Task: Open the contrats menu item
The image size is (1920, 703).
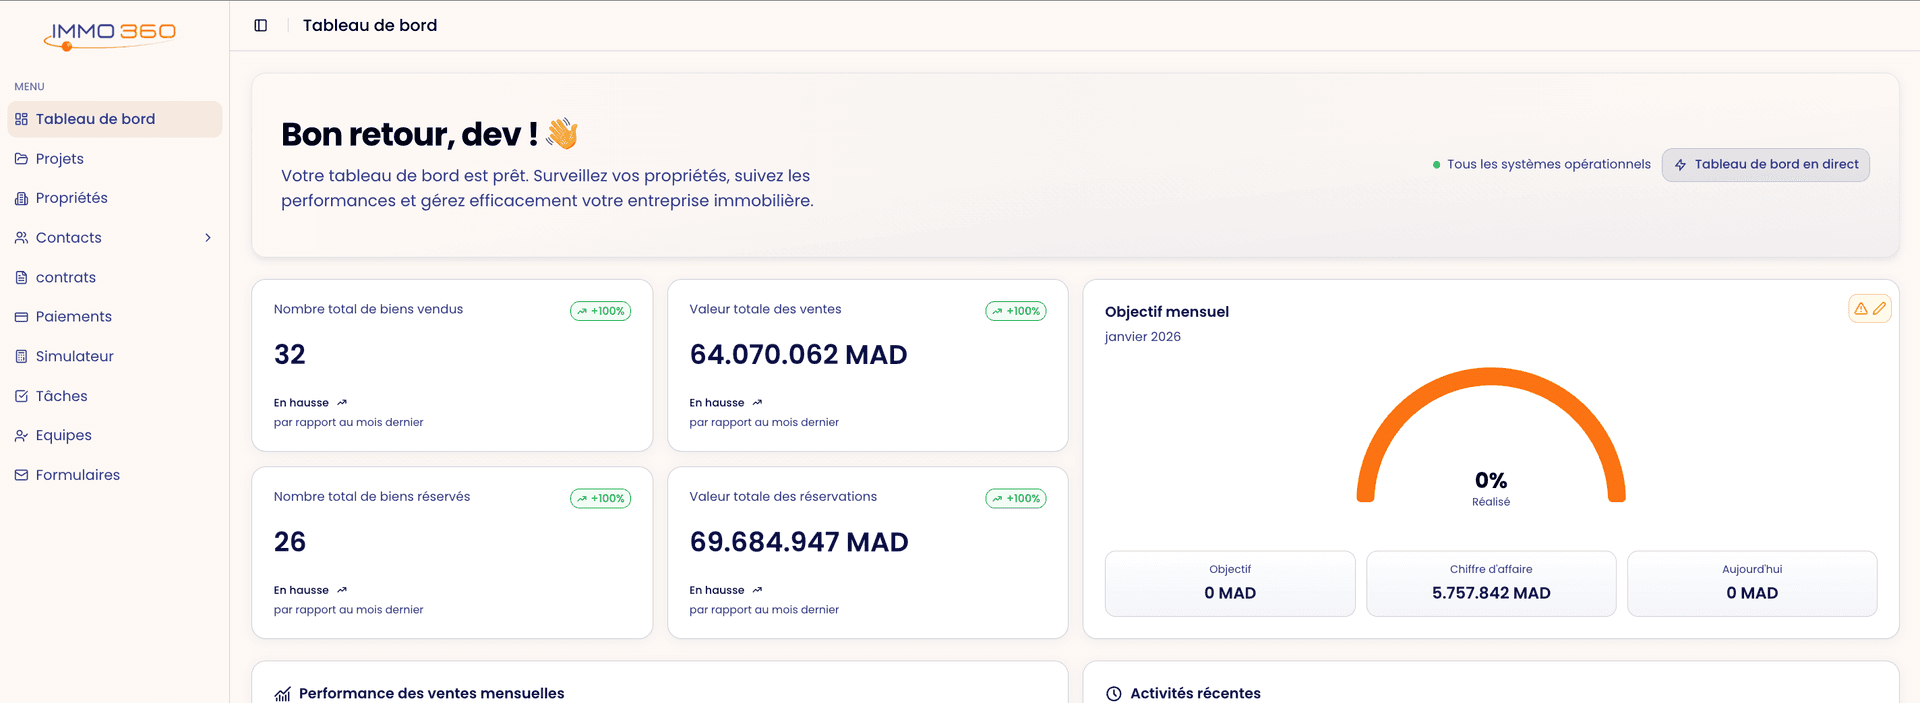Action: pos(66,278)
